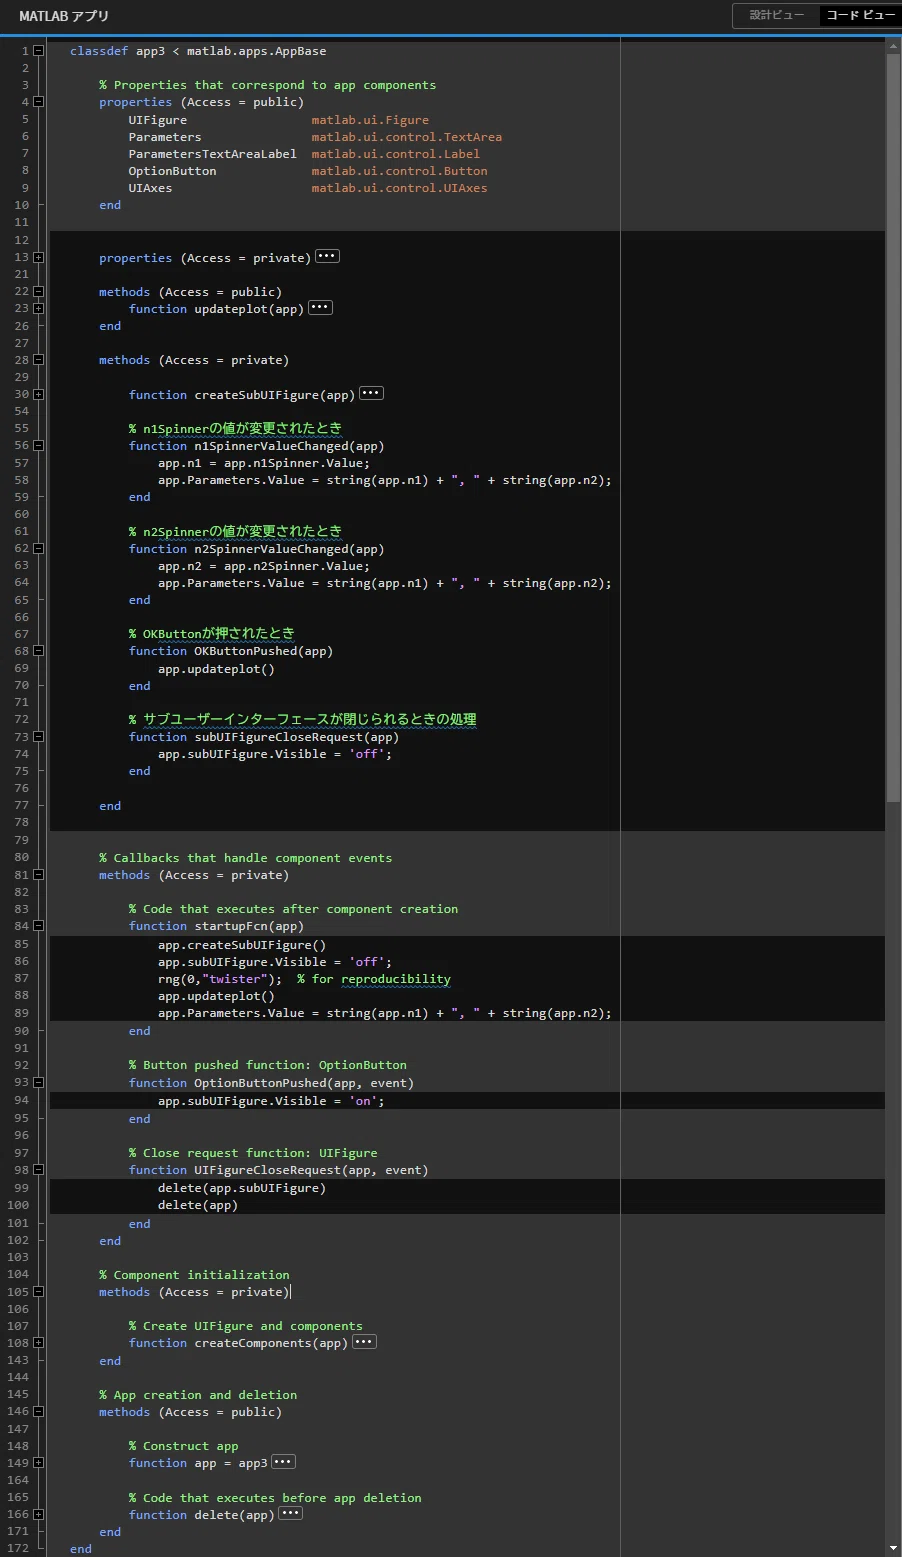
Task: Click the scrollbar up arrow in the editor
Action: [893, 46]
